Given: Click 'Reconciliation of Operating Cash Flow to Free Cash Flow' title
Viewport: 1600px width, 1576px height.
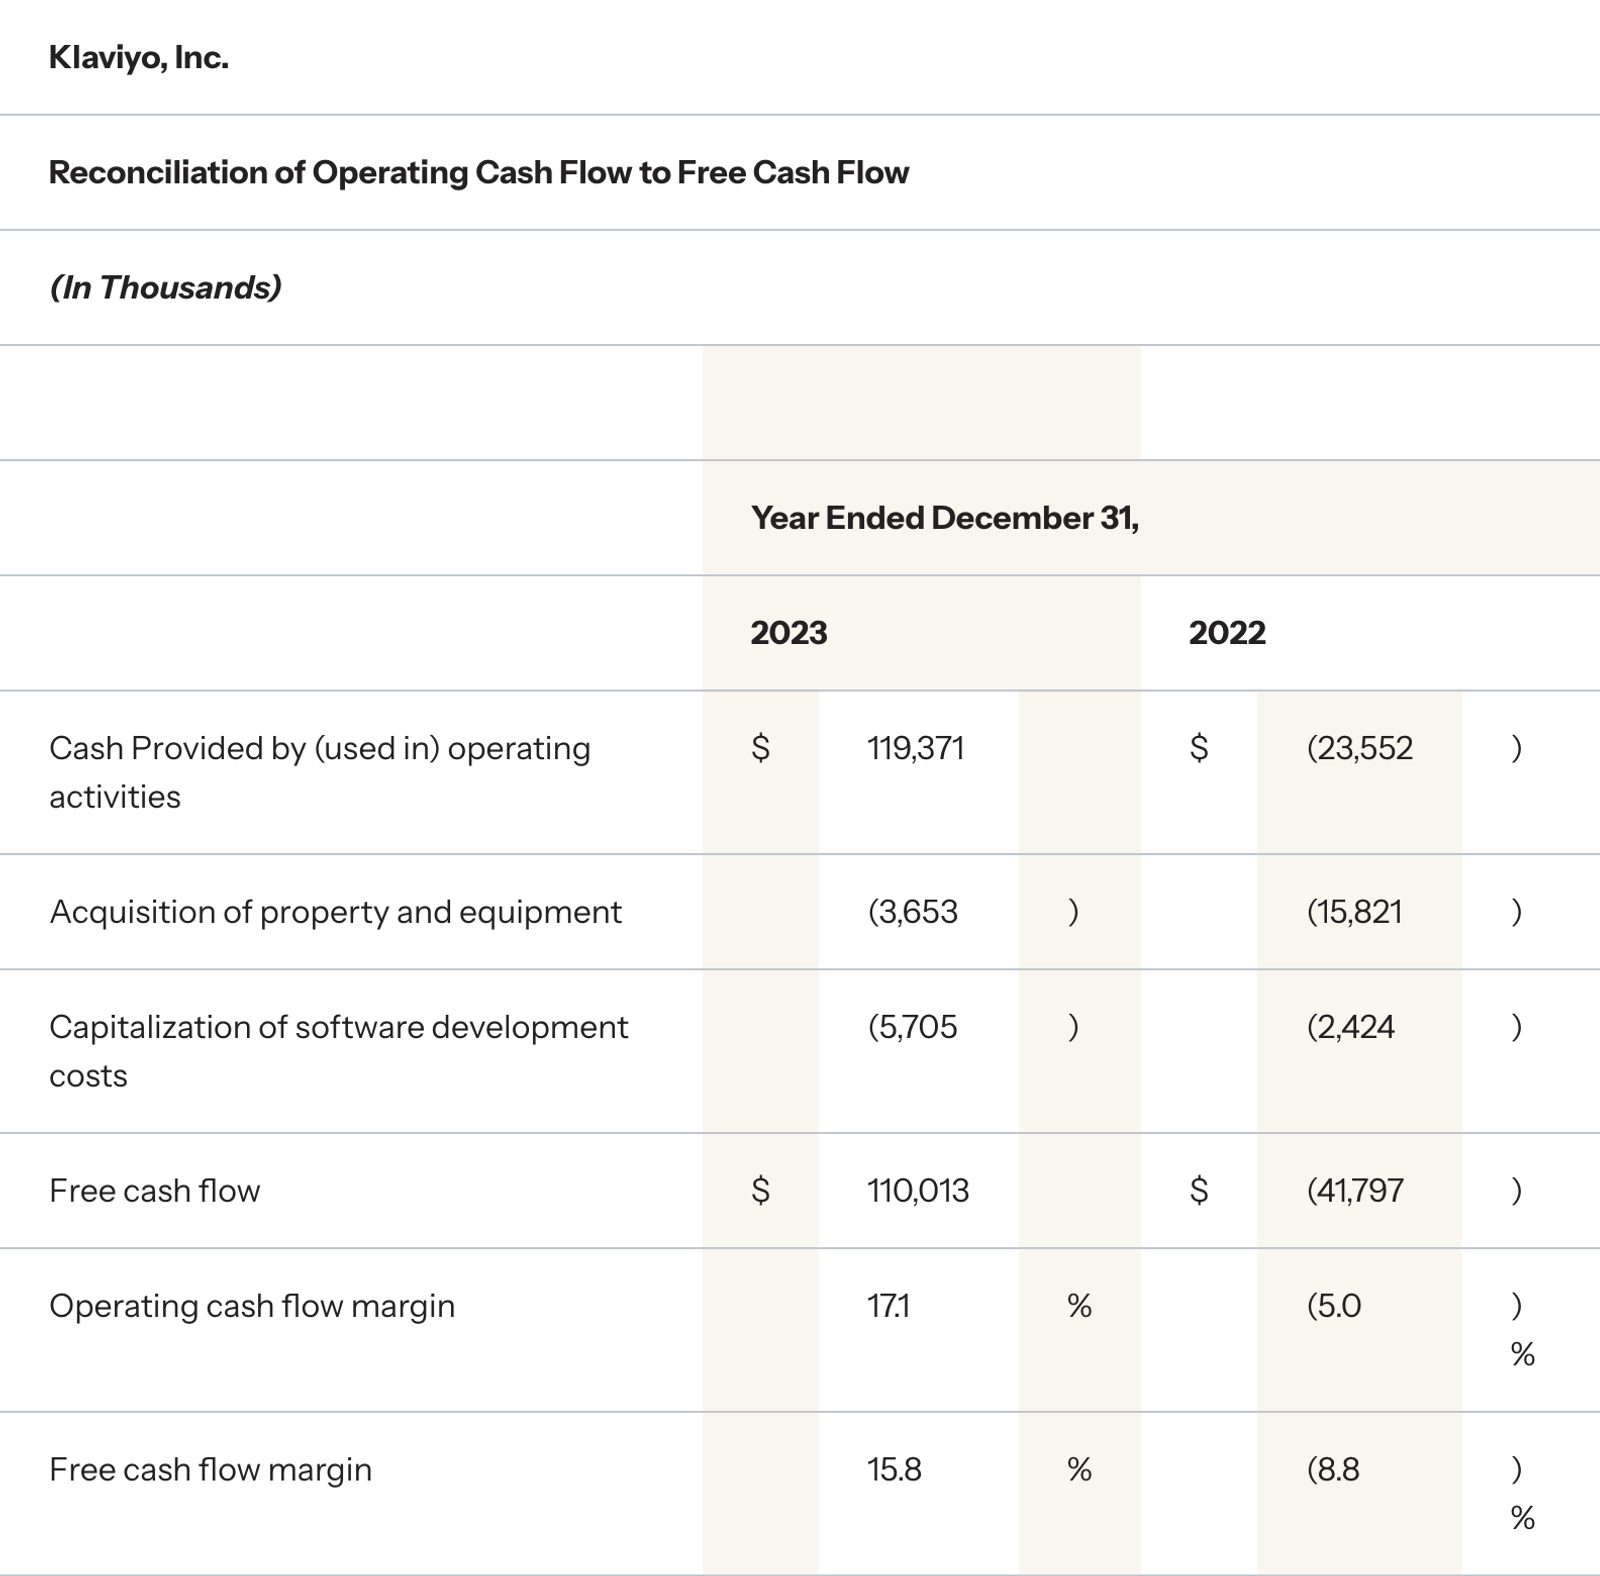Looking at the screenshot, I should pyautogui.click(x=479, y=172).
